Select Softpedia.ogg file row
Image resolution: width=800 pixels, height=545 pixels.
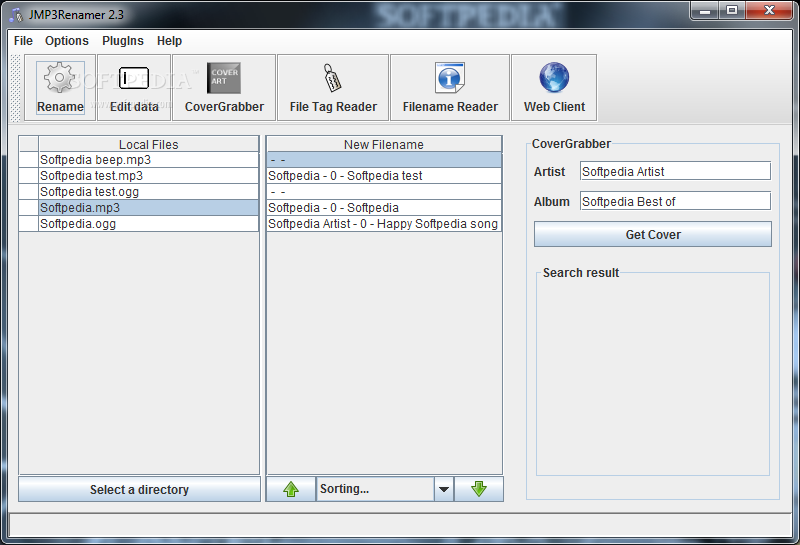tap(148, 224)
